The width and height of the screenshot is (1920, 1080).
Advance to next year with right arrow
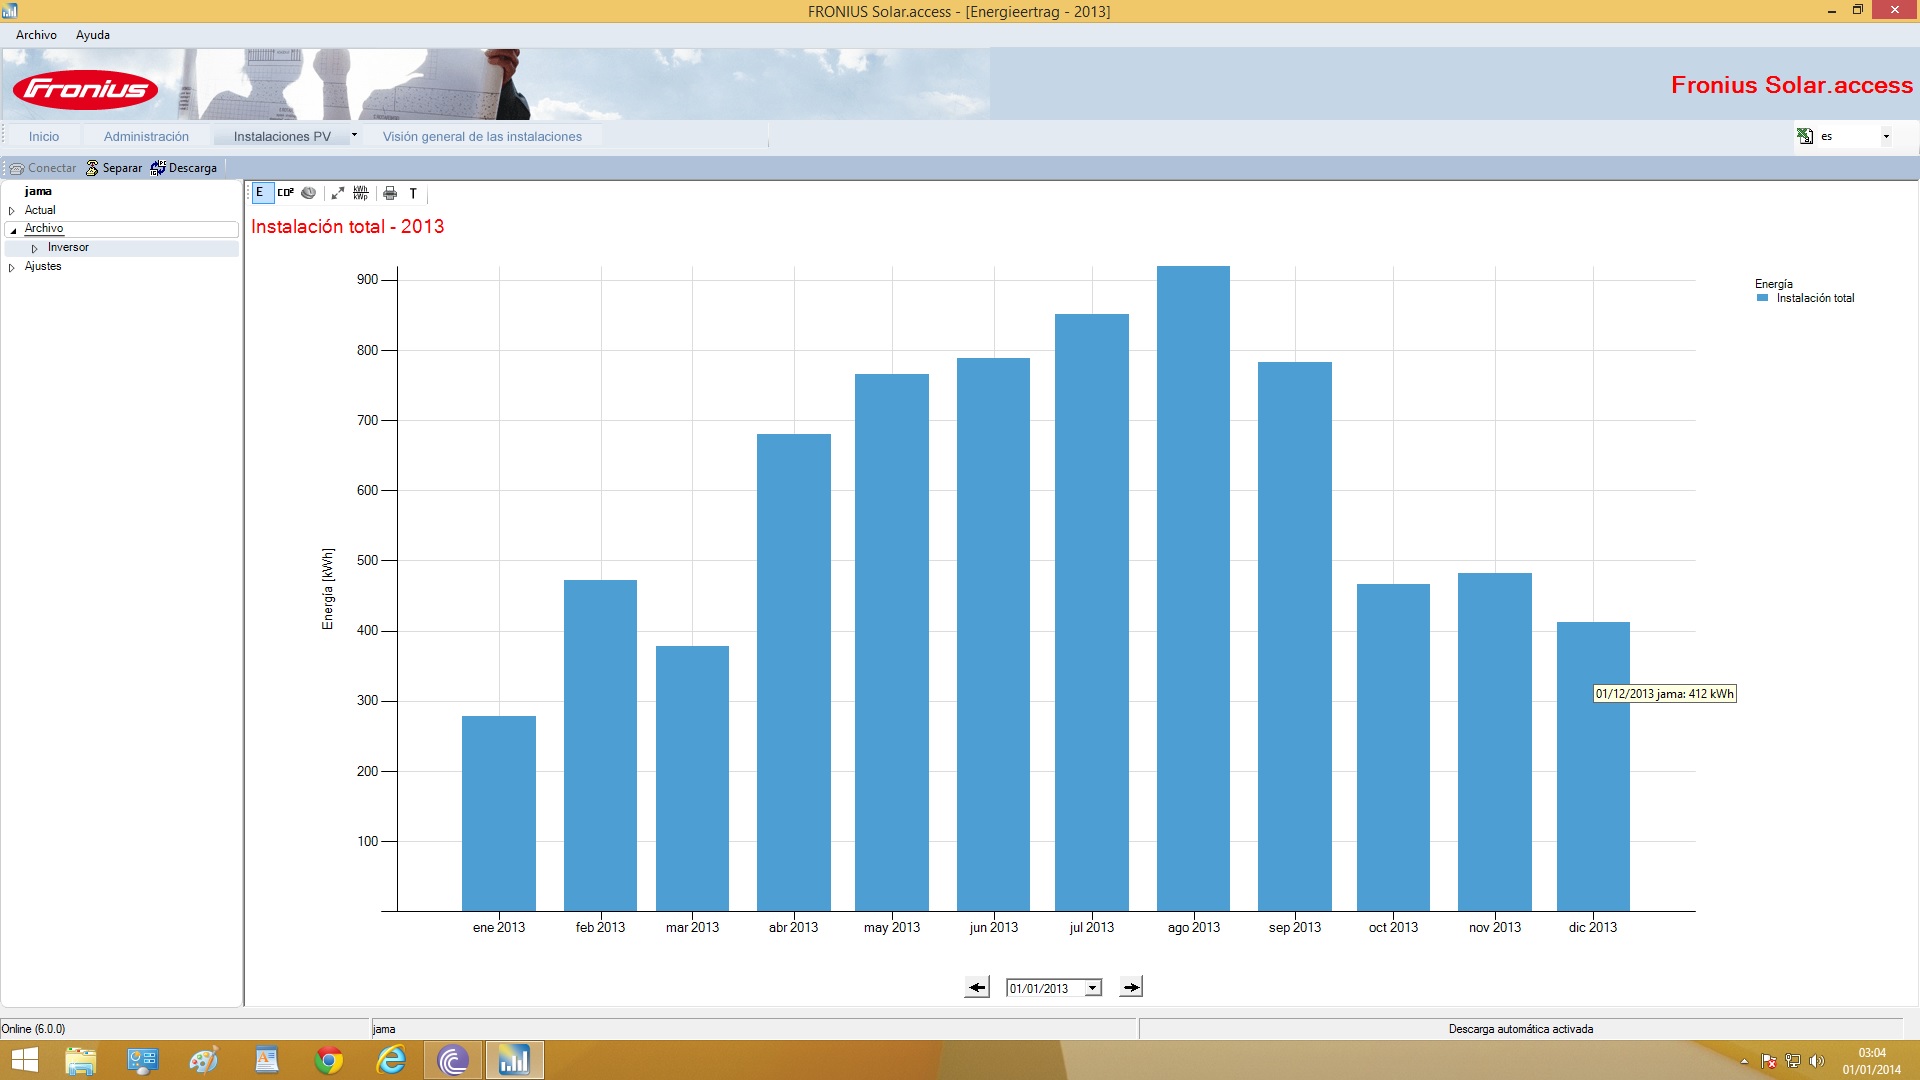pyautogui.click(x=1131, y=987)
